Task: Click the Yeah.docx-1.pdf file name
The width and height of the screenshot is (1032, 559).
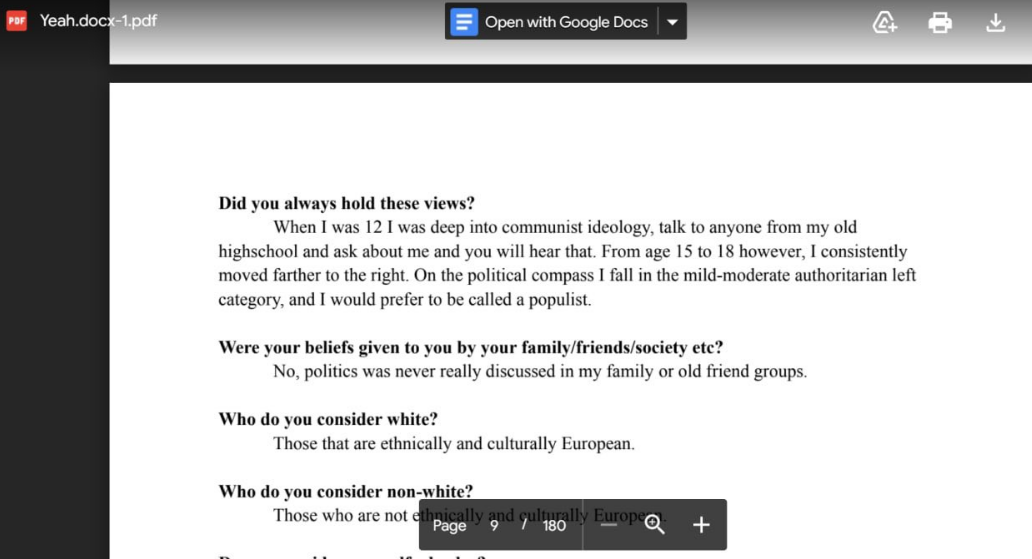Action: pyautogui.click(x=98, y=21)
